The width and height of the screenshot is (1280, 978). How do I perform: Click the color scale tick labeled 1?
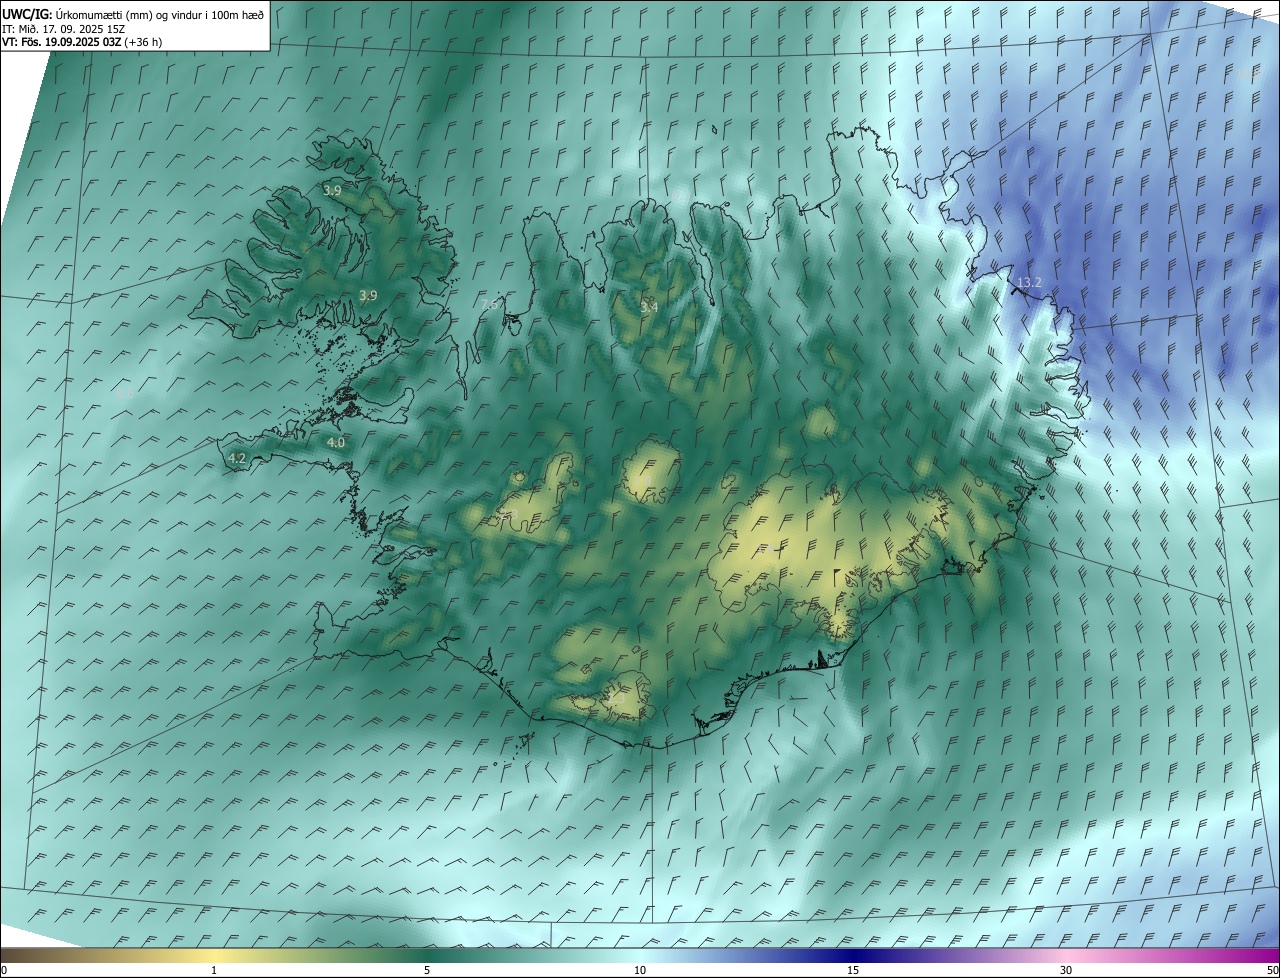coord(214,970)
